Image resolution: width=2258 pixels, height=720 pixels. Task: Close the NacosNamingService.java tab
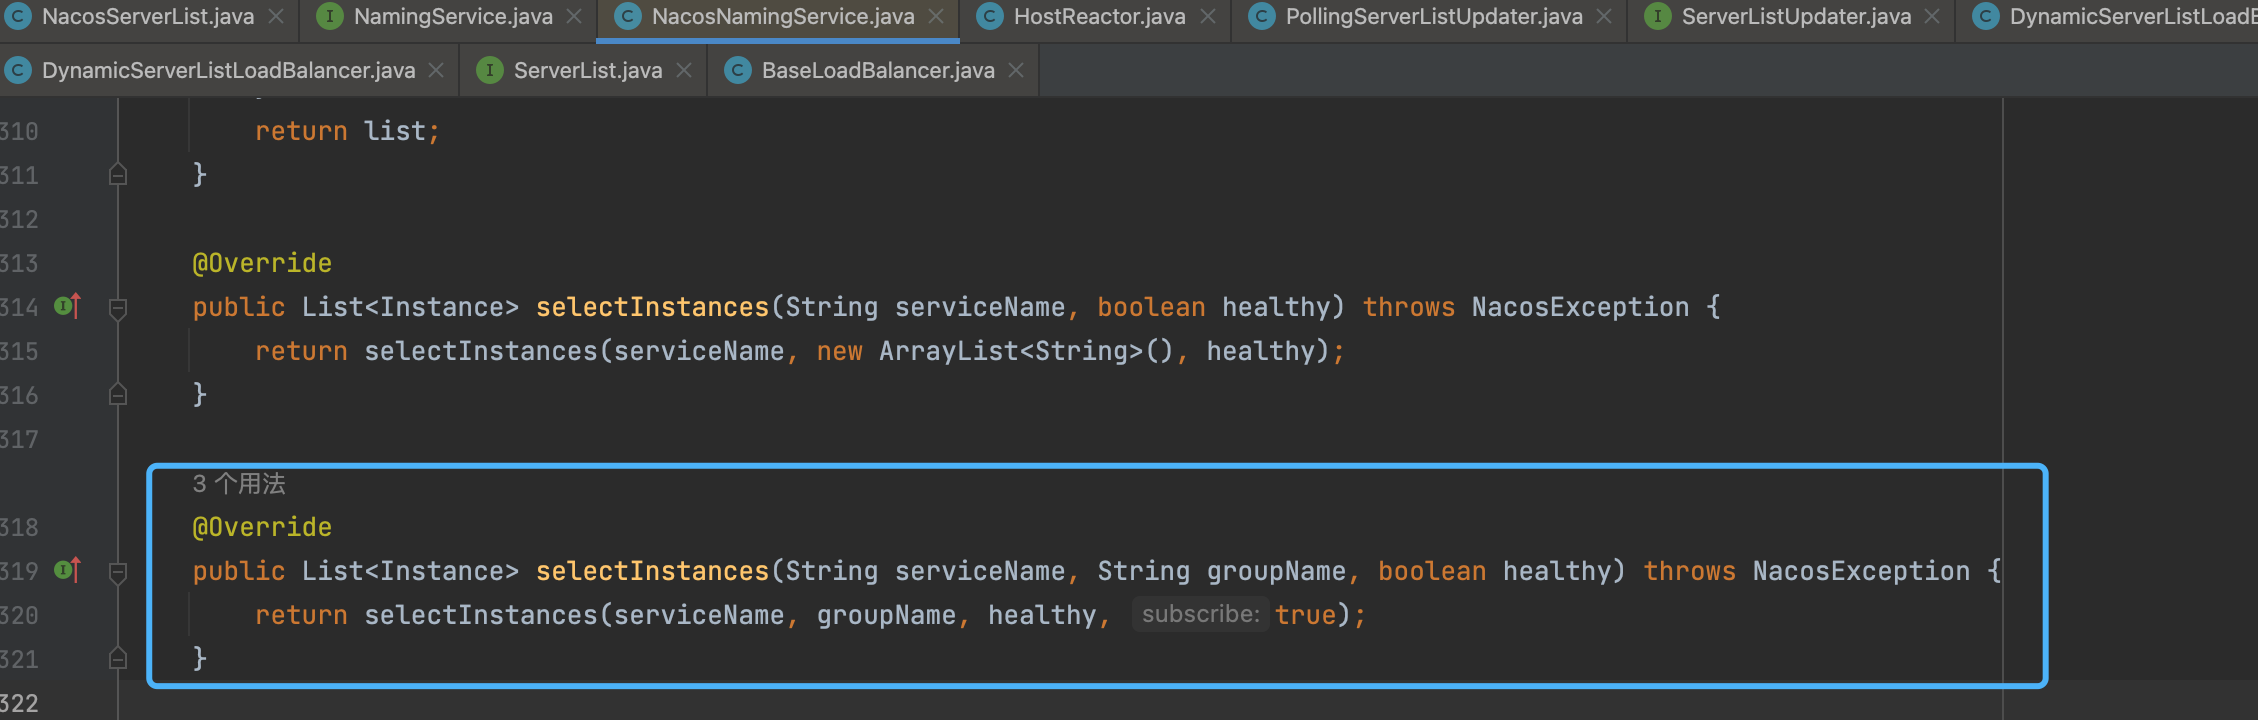coord(936,17)
